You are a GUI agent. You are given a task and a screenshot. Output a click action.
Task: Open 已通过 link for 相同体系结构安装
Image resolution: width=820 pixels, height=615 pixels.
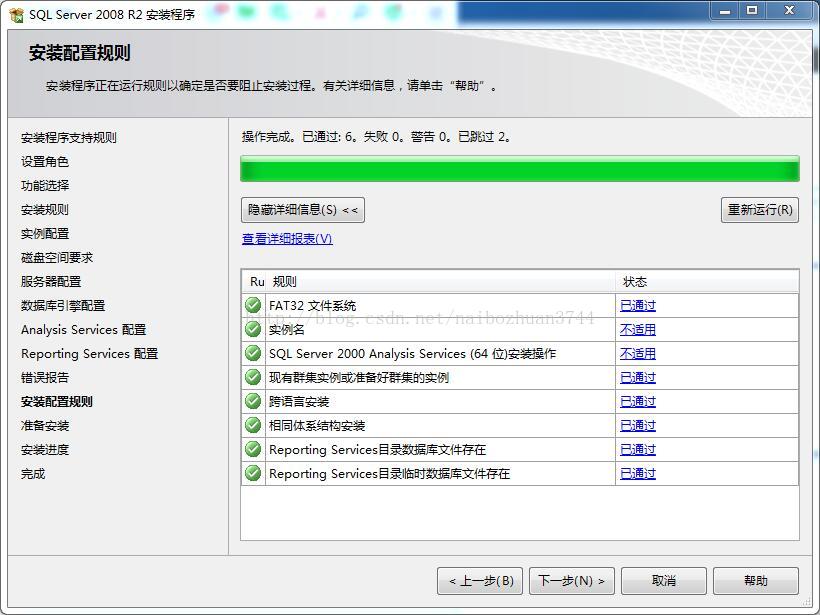637,426
